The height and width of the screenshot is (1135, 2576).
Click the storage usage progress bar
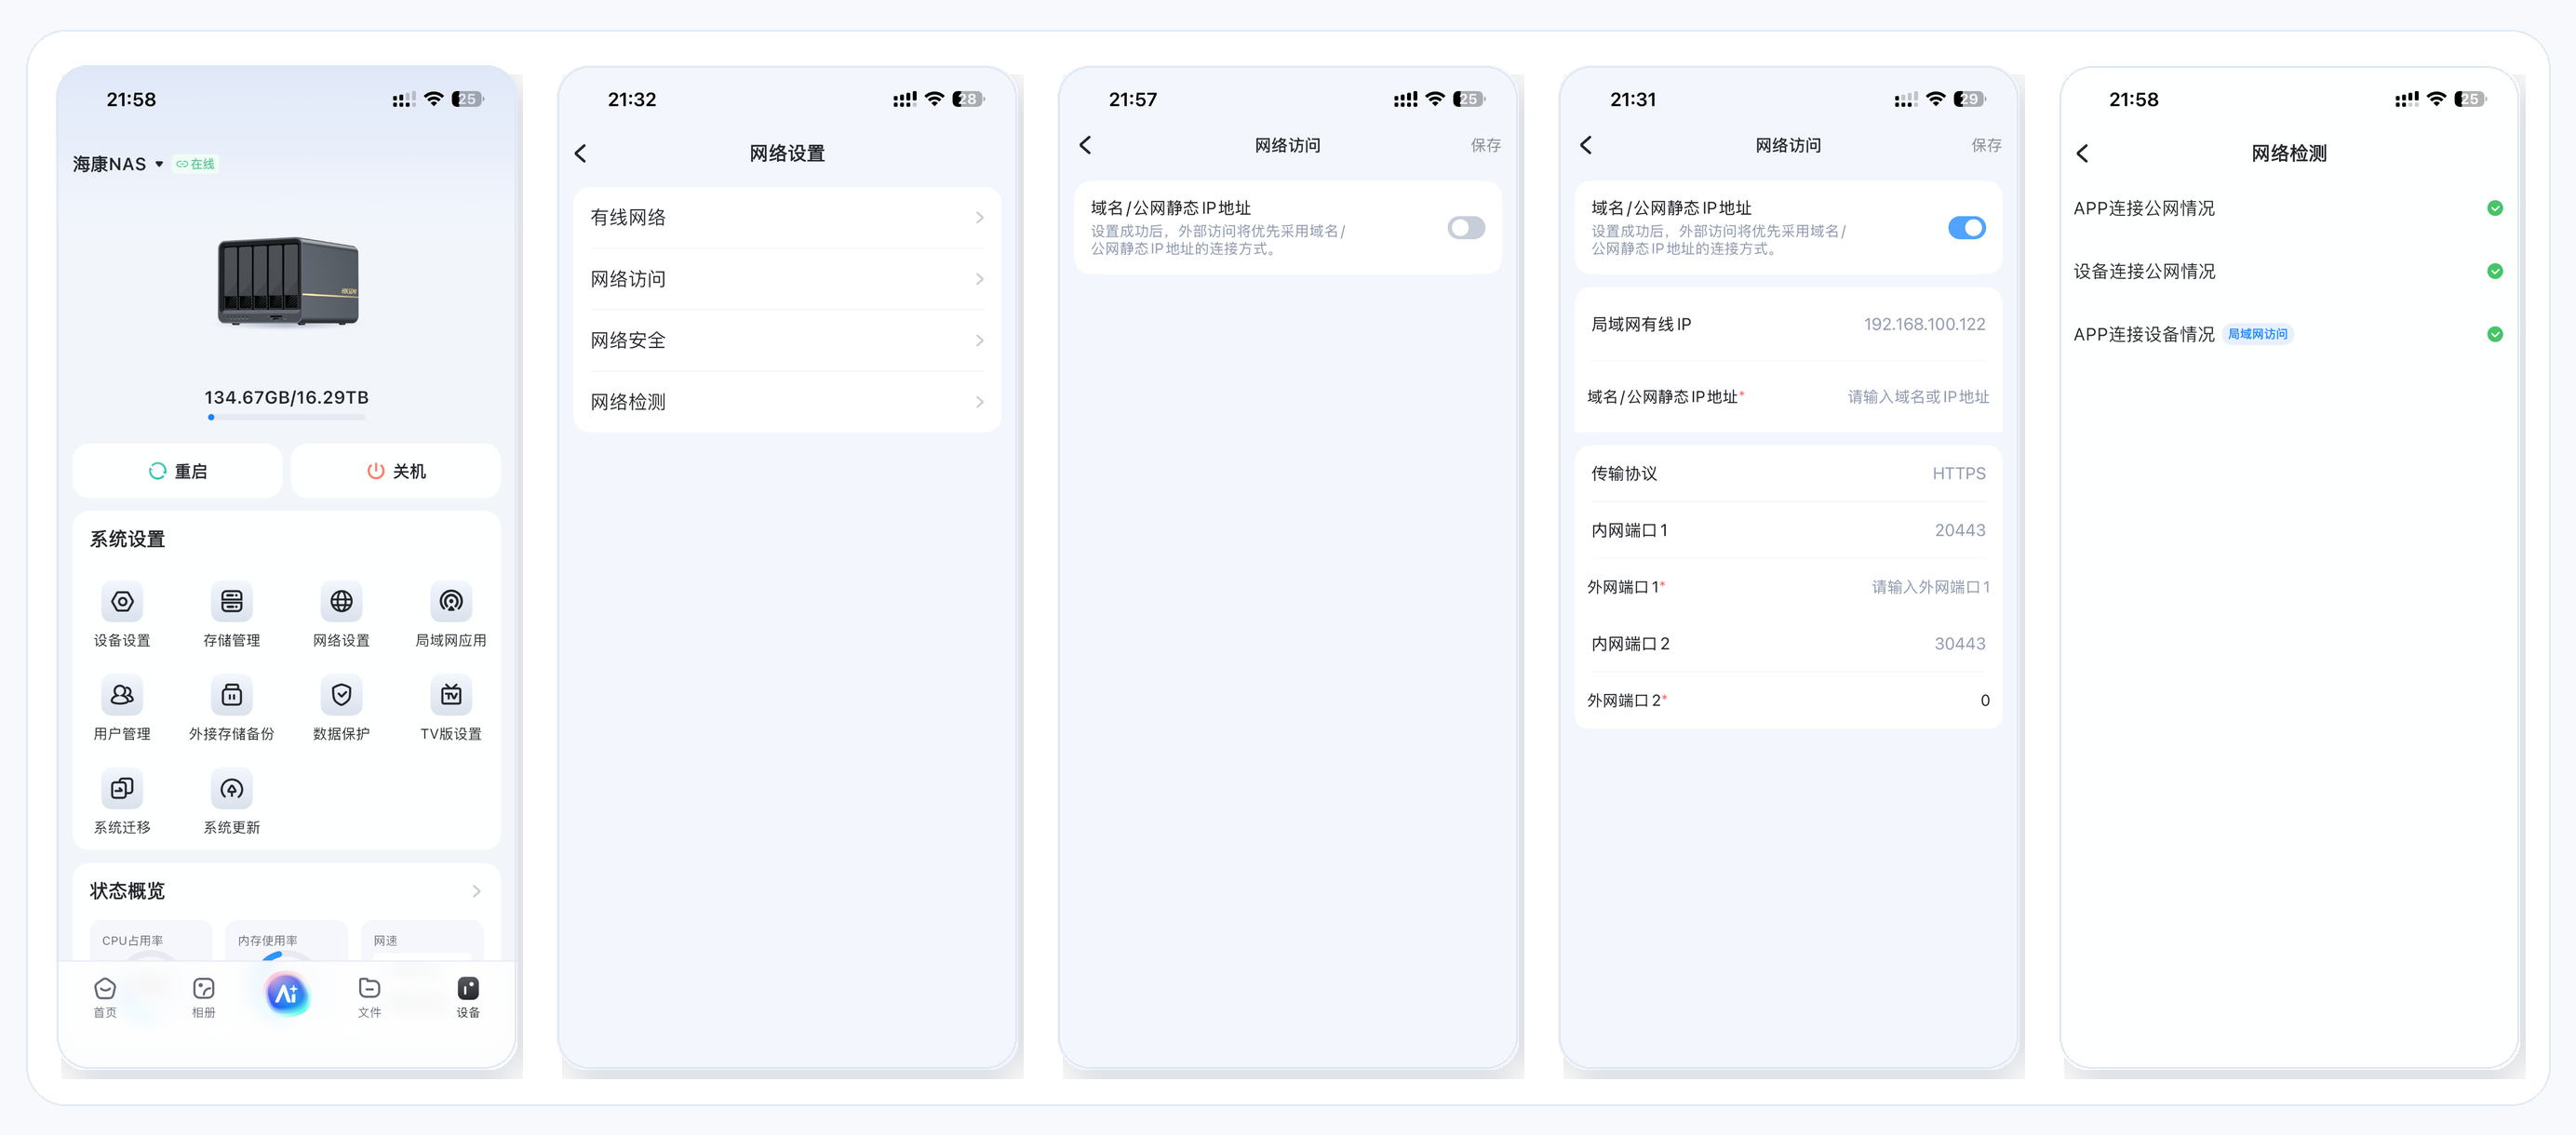[x=287, y=417]
